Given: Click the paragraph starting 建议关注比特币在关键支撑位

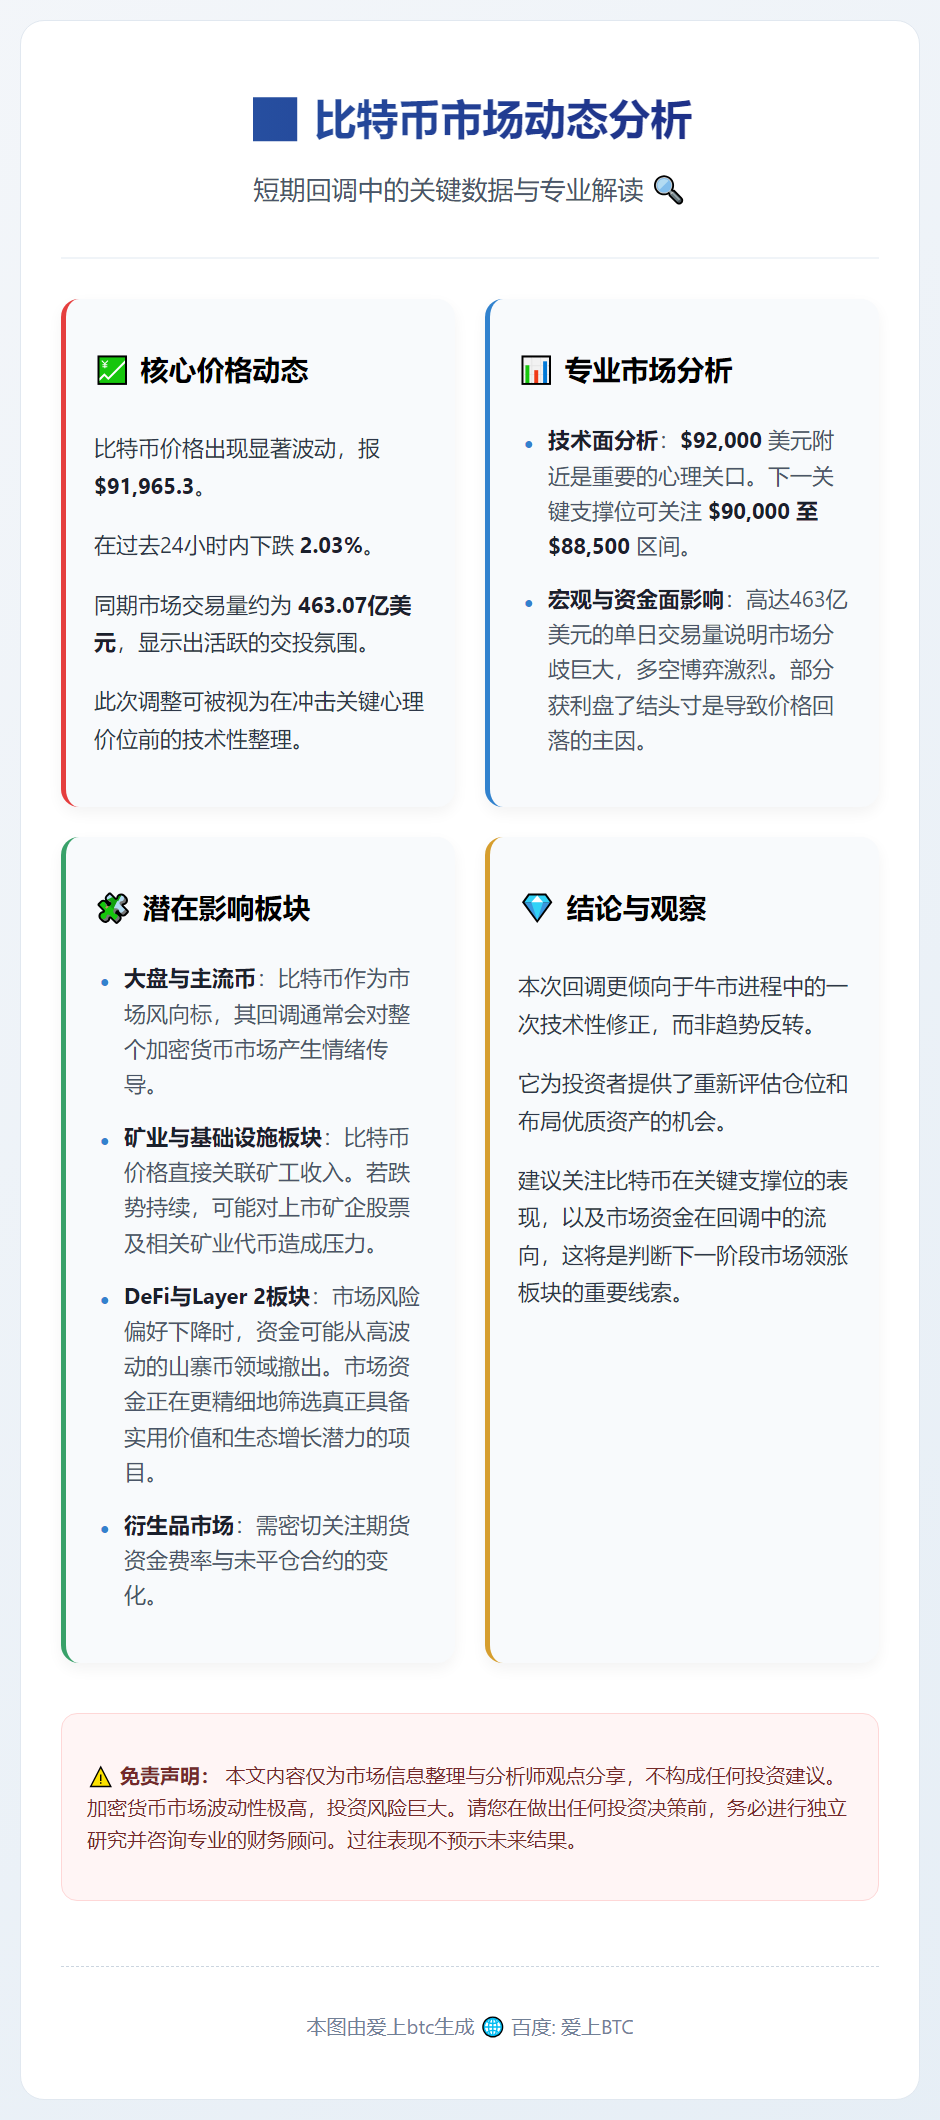Looking at the screenshot, I should 683,1236.
